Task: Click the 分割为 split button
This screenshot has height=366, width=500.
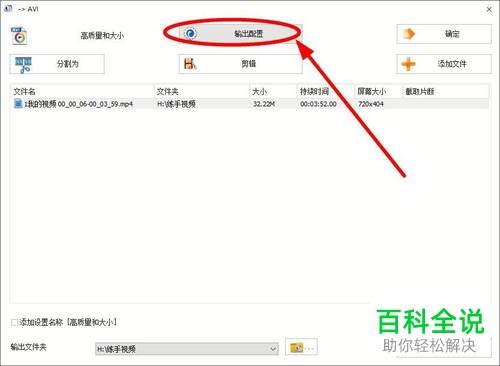Action: (57, 64)
